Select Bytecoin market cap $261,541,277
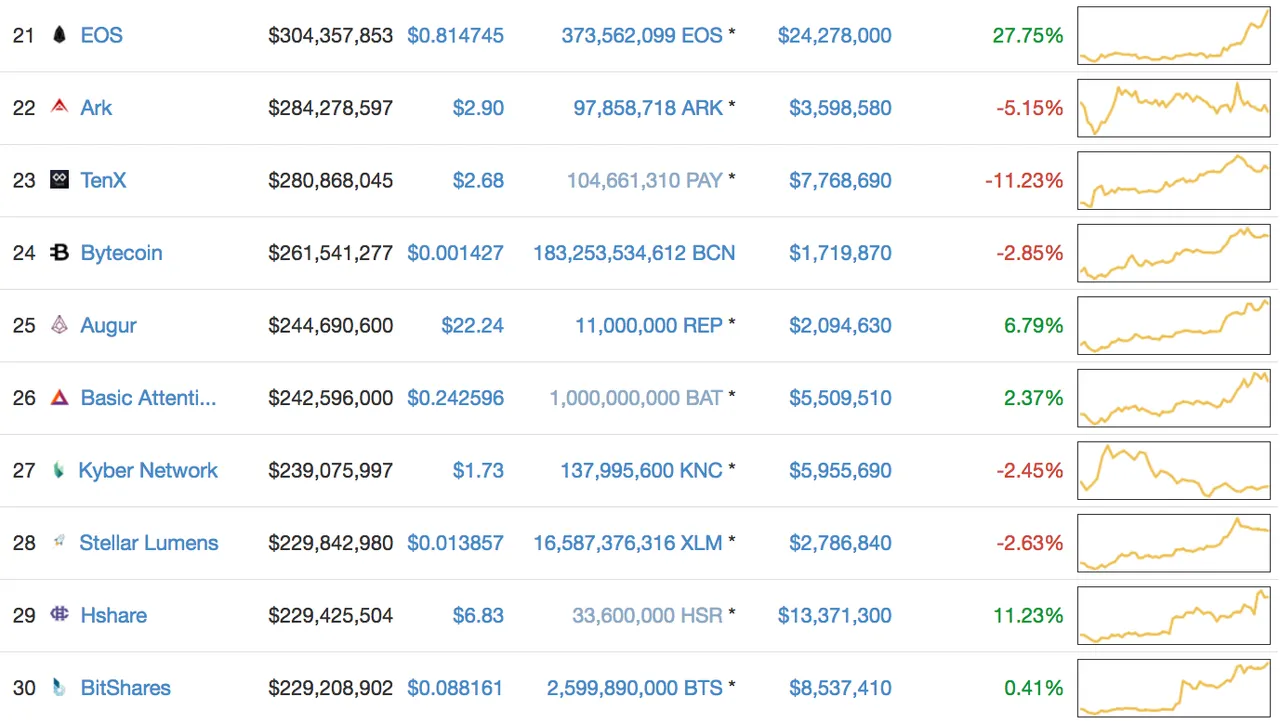The image size is (1280, 721). click(x=331, y=253)
